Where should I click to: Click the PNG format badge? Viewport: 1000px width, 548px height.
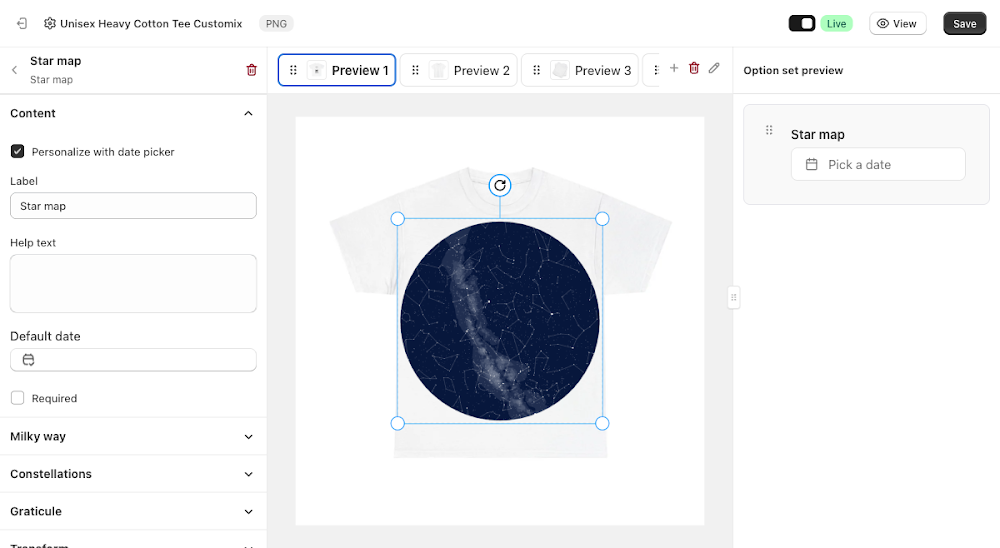pos(276,24)
